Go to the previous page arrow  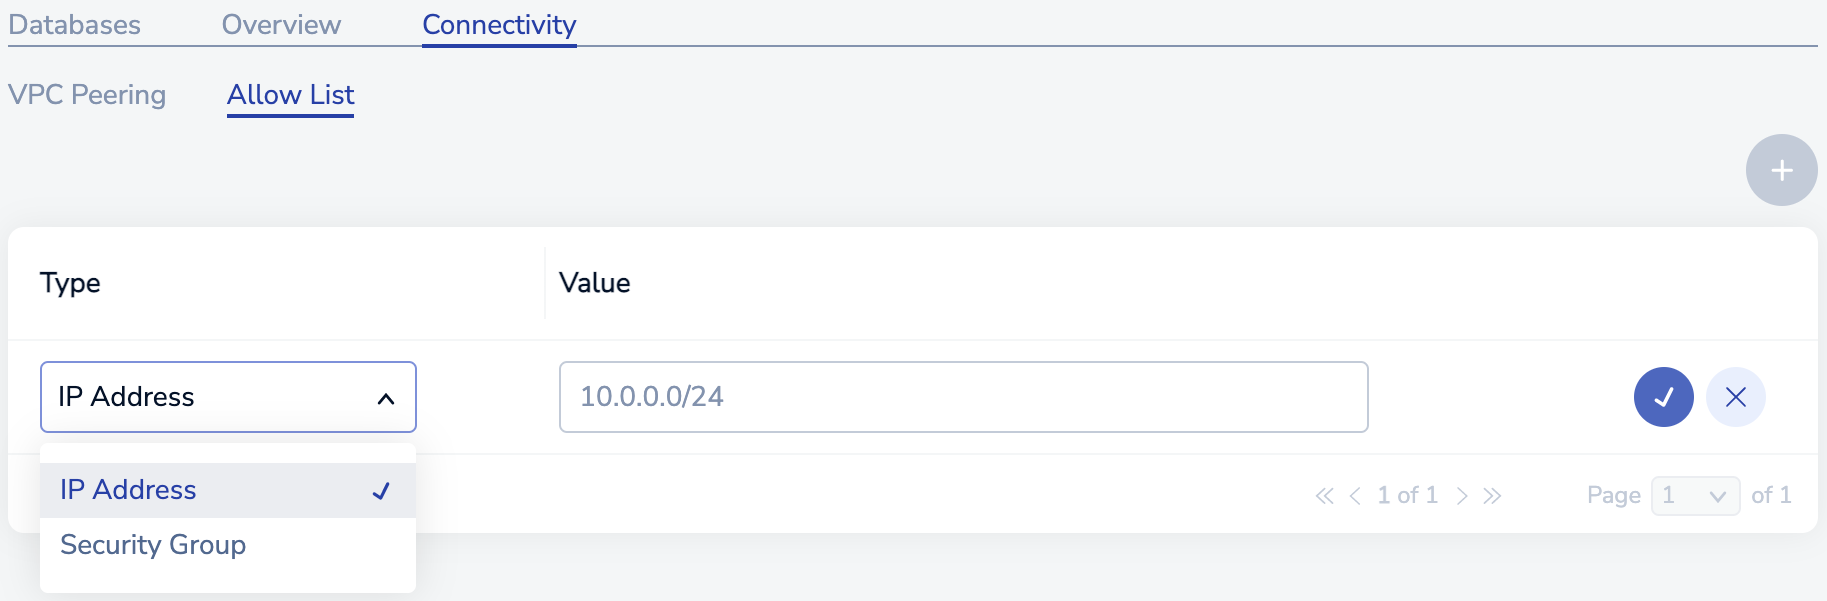tap(1355, 496)
